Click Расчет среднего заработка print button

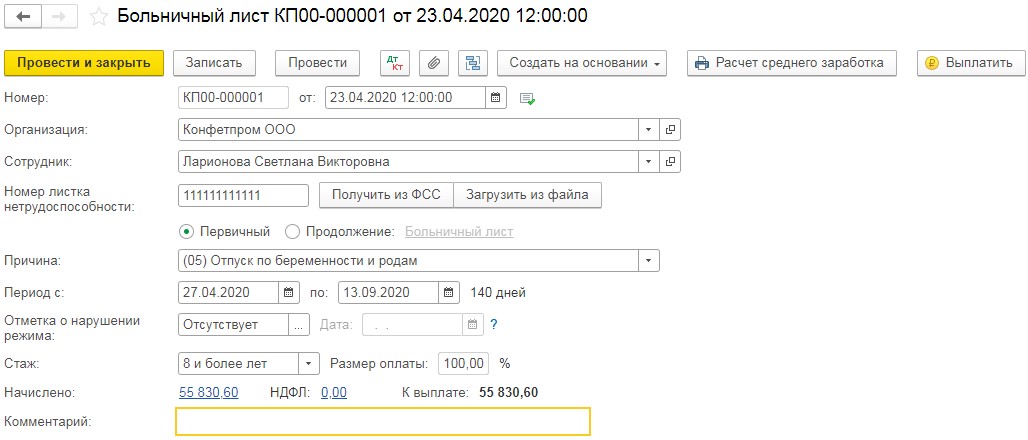pyautogui.click(x=790, y=62)
